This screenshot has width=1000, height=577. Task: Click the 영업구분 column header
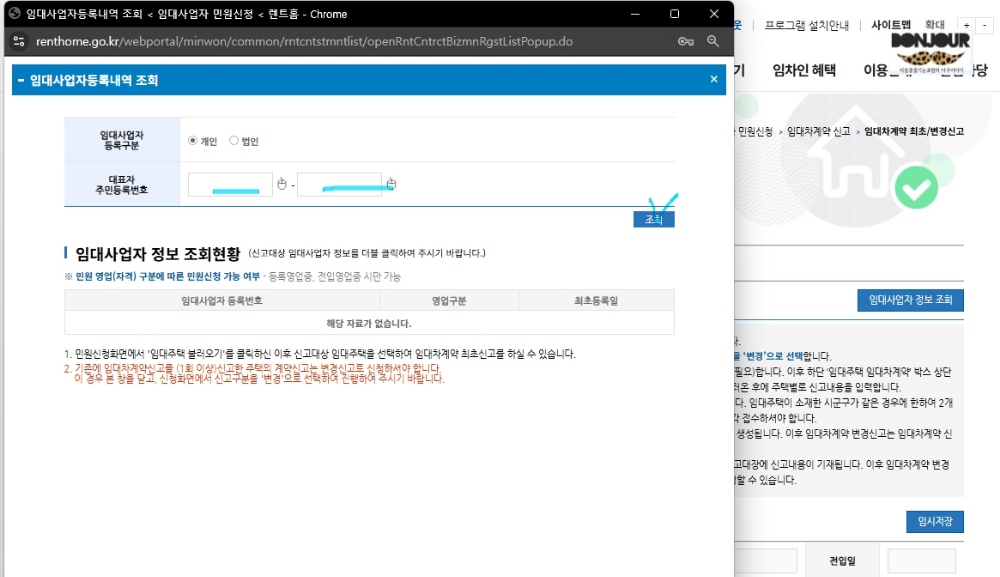click(x=449, y=300)
